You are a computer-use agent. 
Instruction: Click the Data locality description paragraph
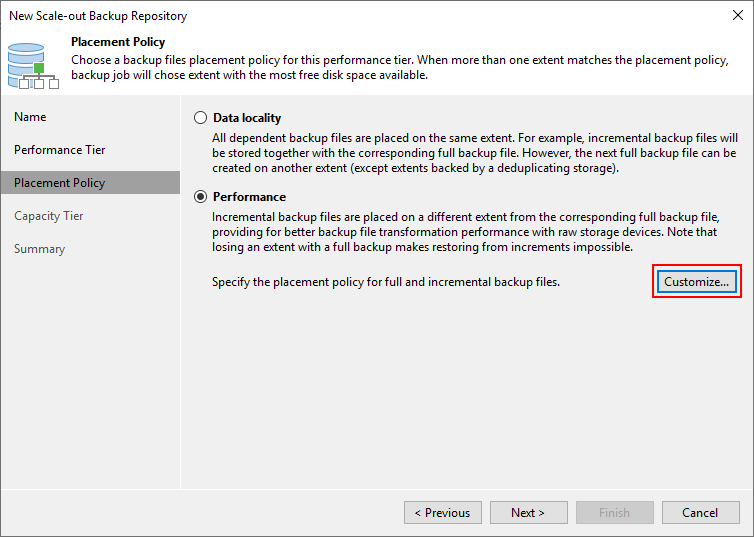coord(475,153)
